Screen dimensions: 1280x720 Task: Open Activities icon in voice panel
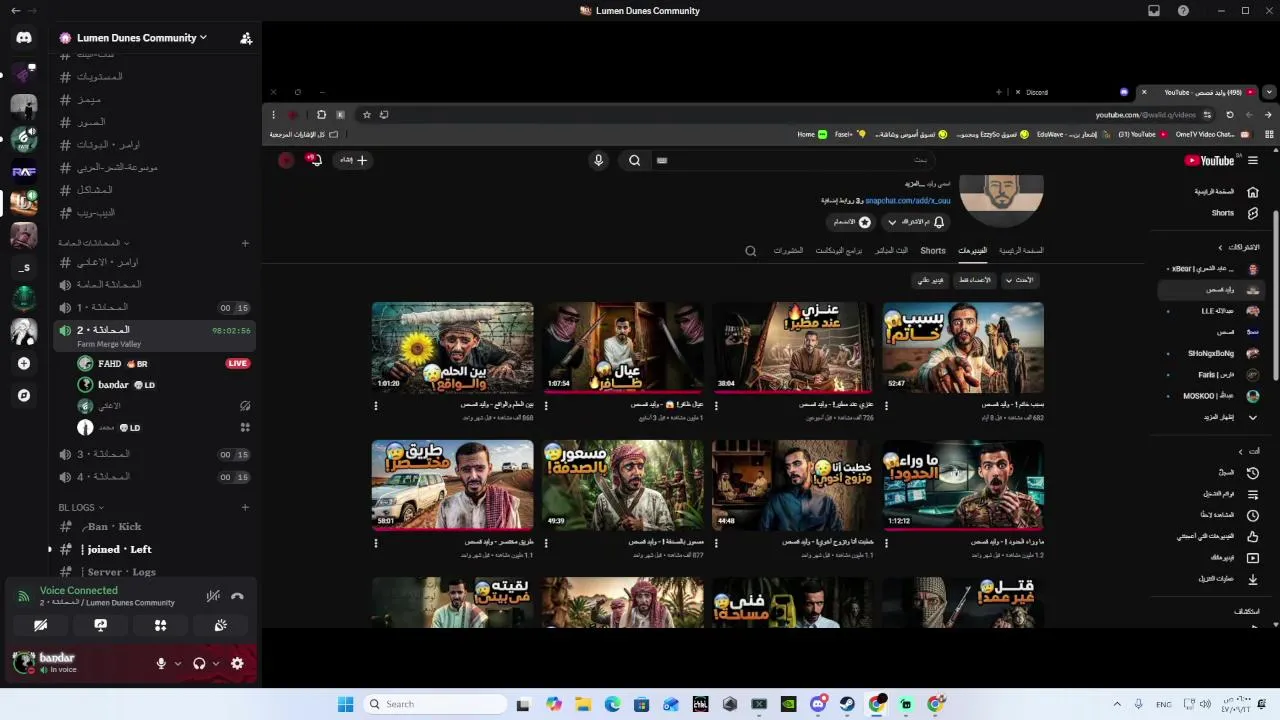click(160, 625)
